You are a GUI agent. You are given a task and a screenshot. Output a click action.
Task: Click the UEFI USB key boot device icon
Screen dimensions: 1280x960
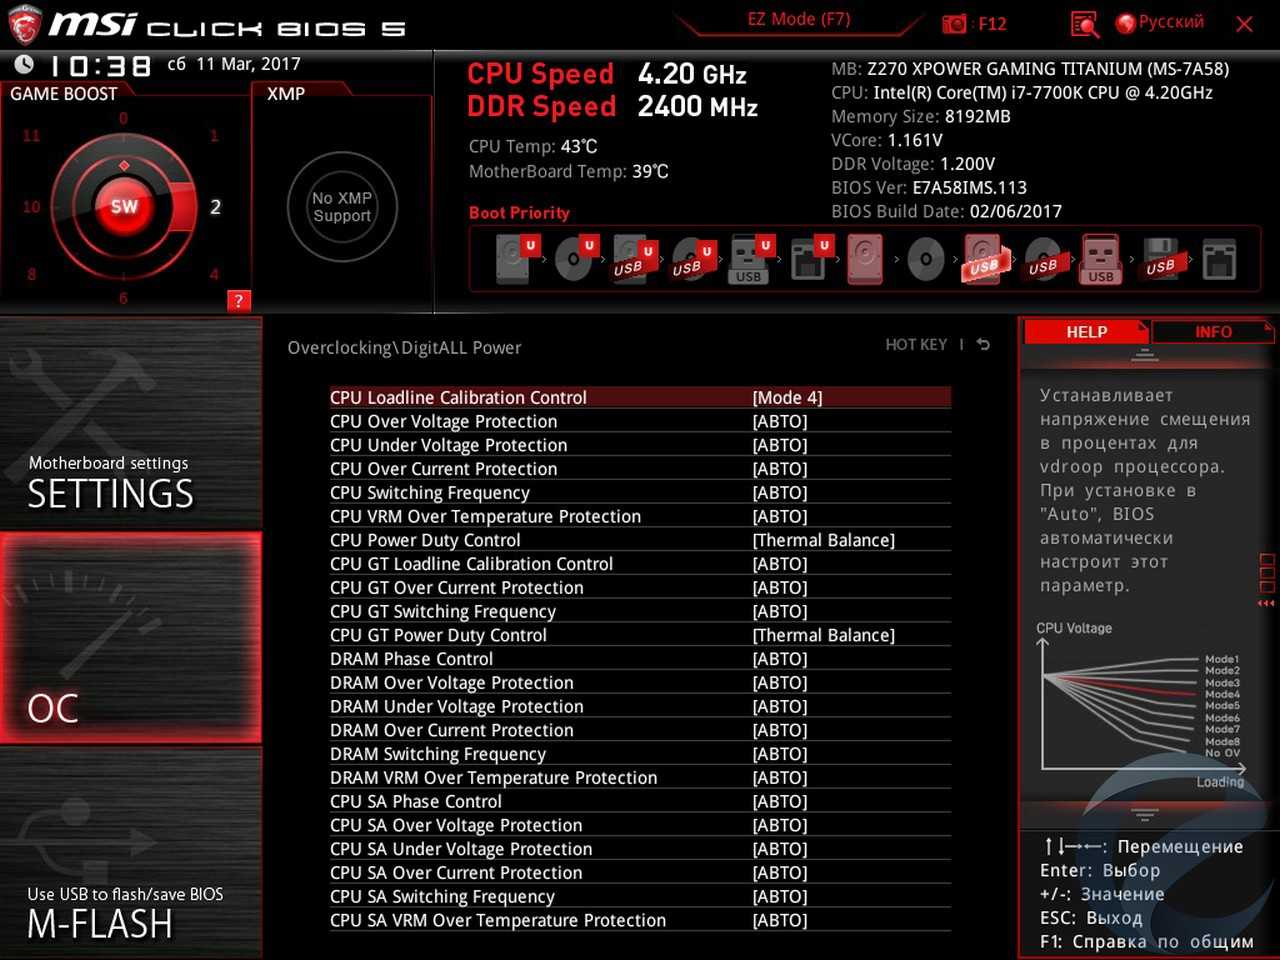(748, 260)
